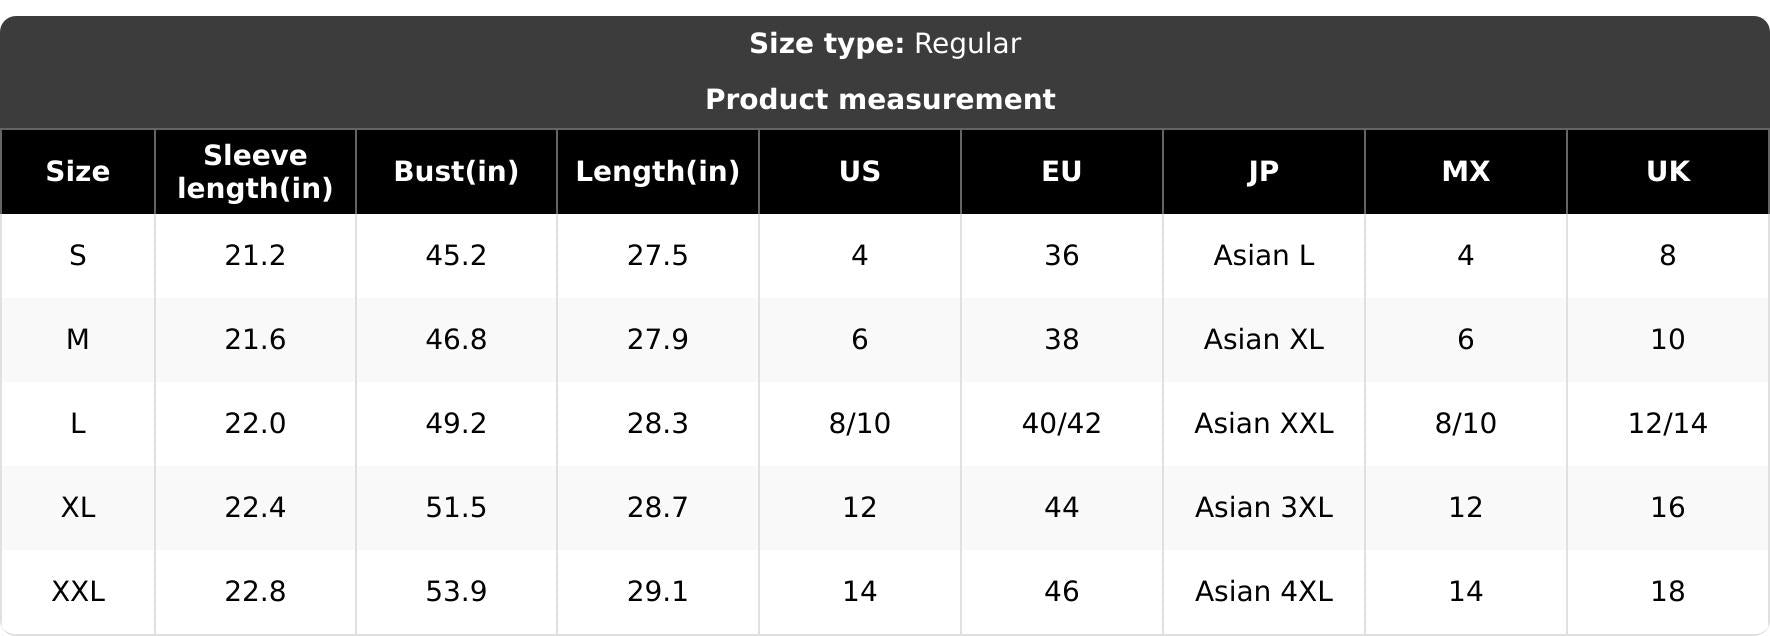Viewport: 1770px width, 636px height.
Task: Select the 29.1 length value
Action: [658, 592]
